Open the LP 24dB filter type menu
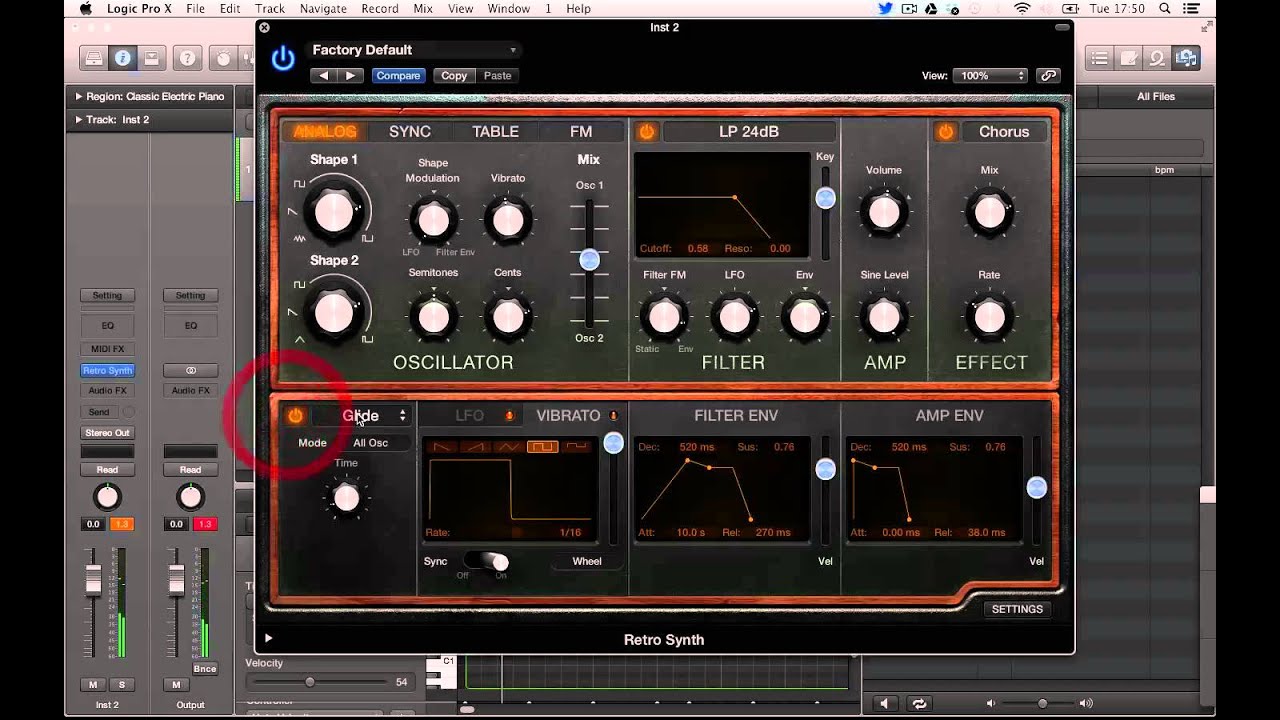The width and height of the screenshot is (1280, 720). click(748, 132)
